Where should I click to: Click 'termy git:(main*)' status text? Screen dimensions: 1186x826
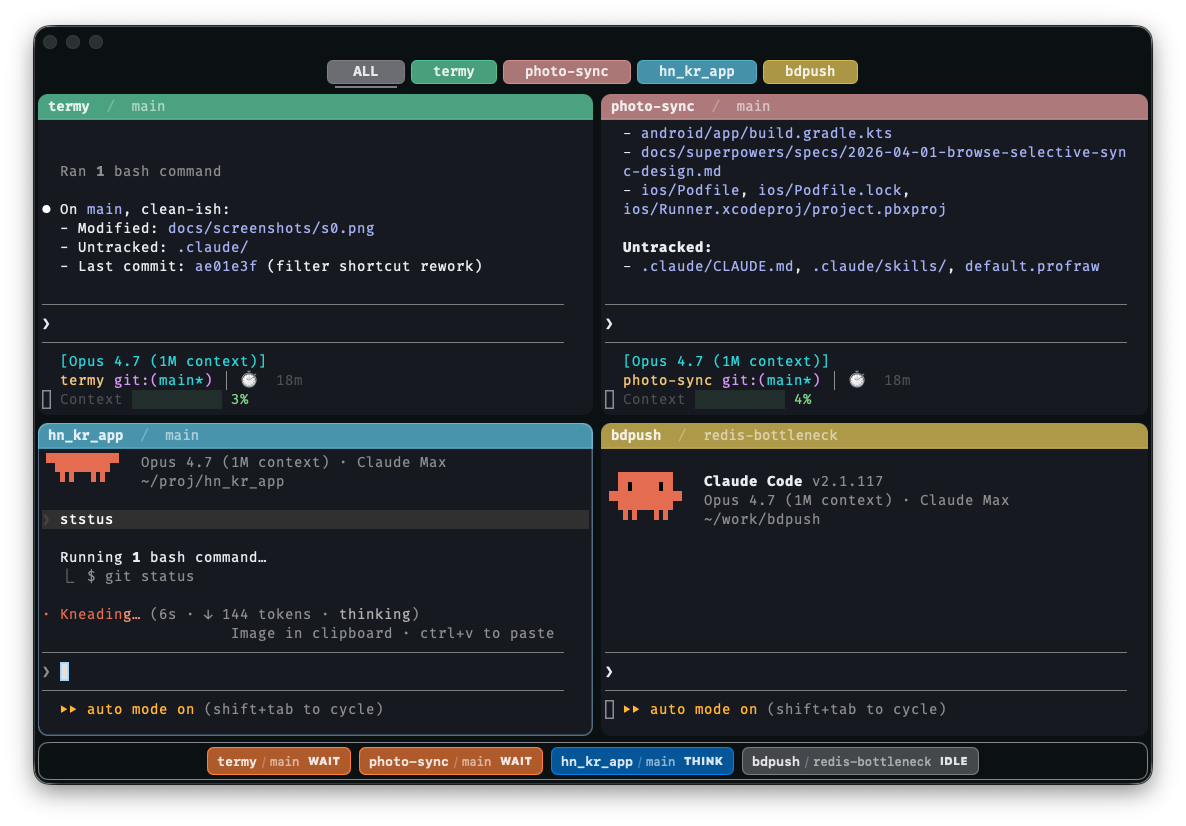tap(136, 380)
